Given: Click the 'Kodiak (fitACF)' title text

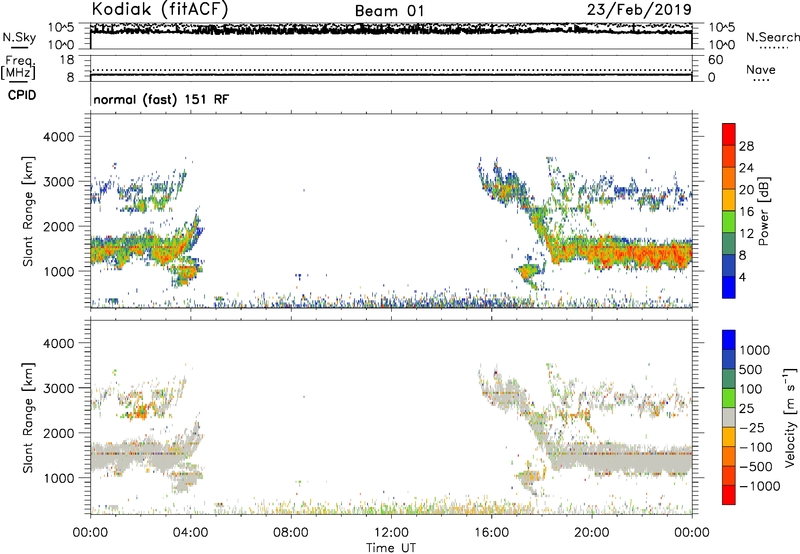Looking at the screenshot, I should [160, 9].
